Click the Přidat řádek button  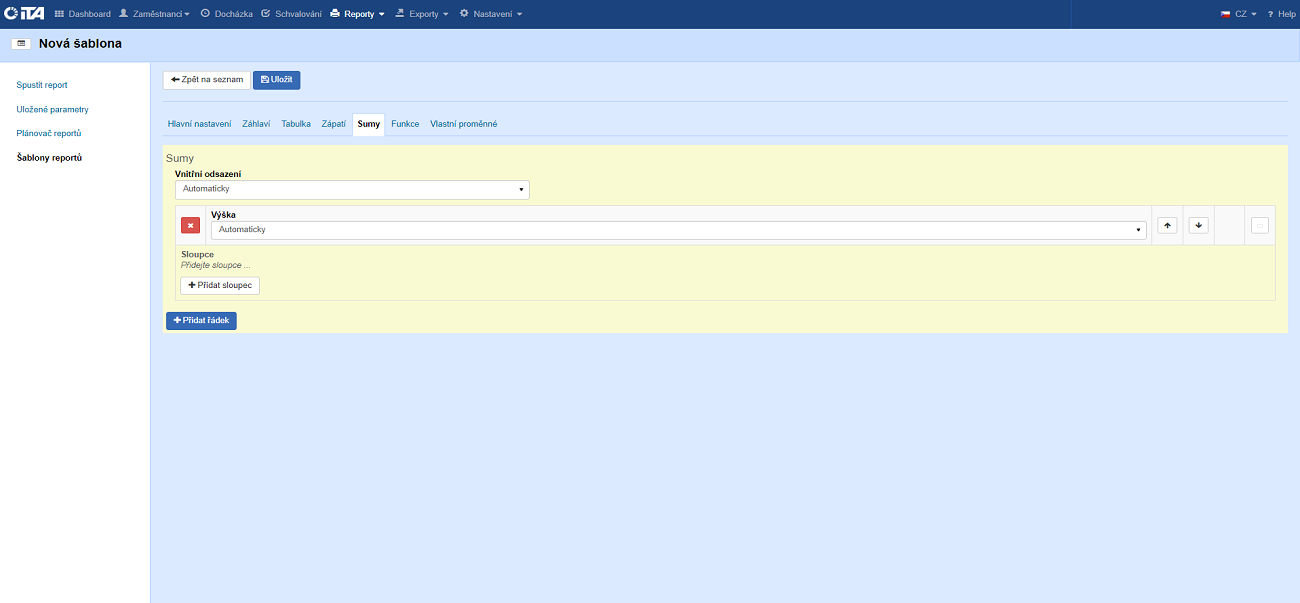pyautogui.click(x=201, y=321)
